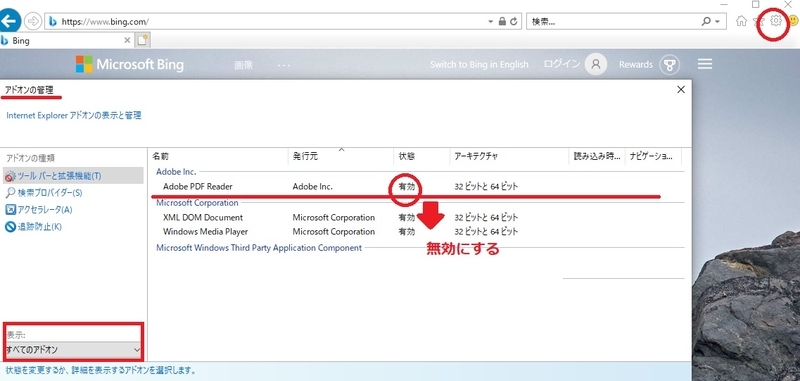Click the user avatar icon beside ログイン
The image size is (800, 381).
click(596, 64)
